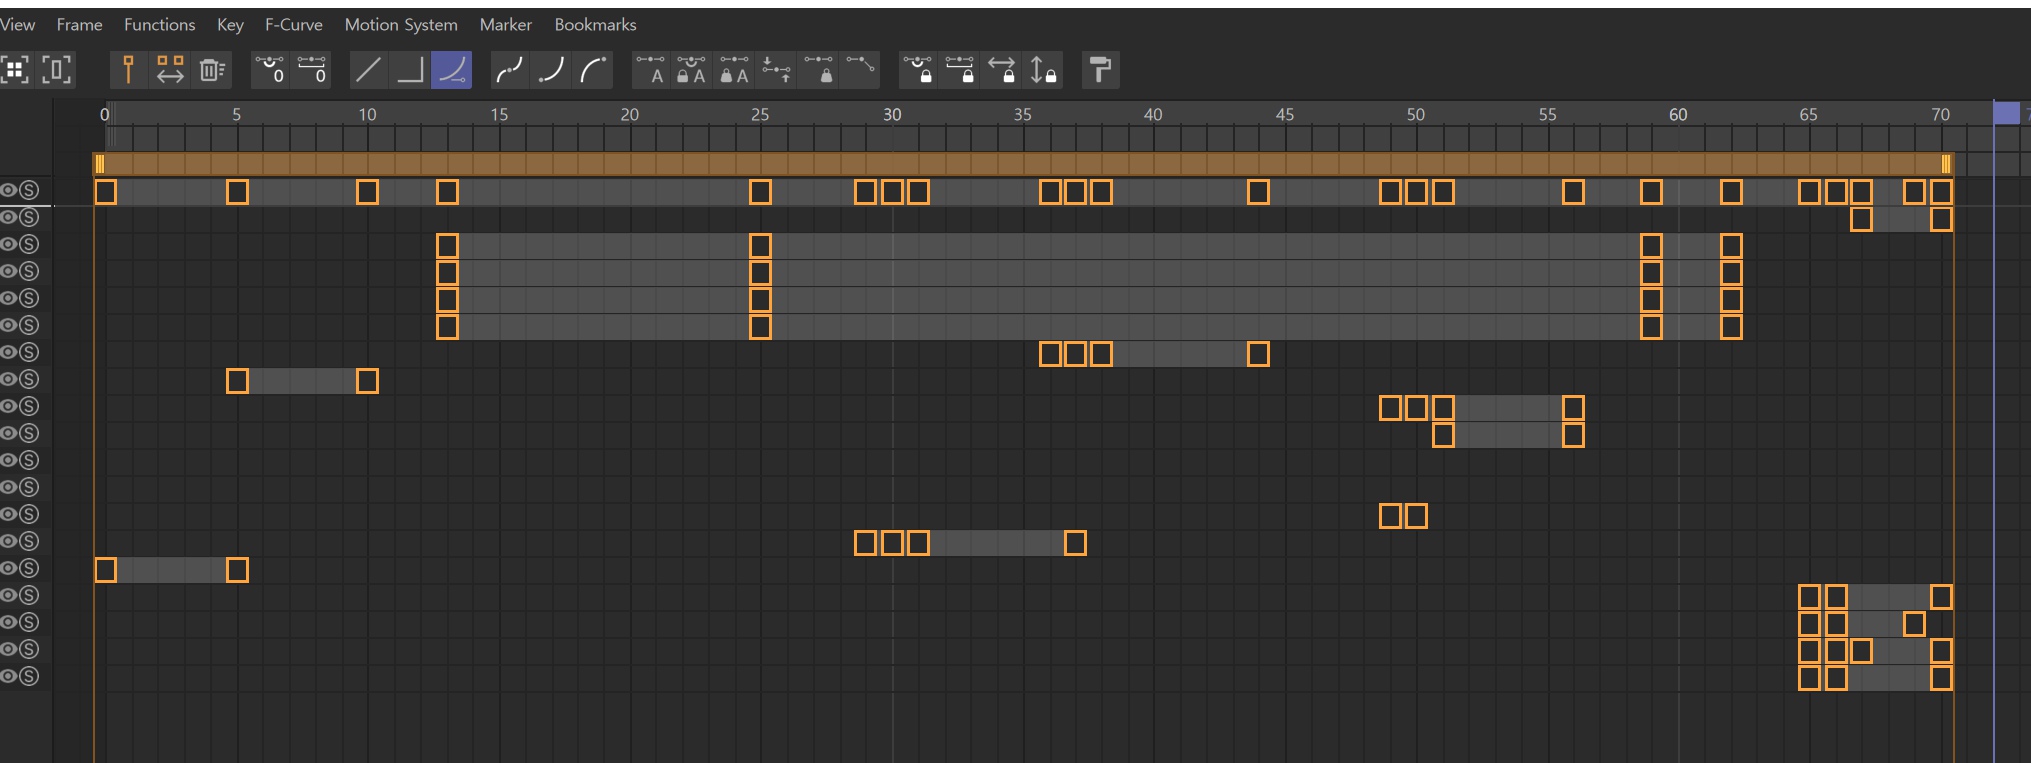Image resolution: width=2031 pixels, height=763 pixels.
Task: Open the Functions menu
Action: 160,25
